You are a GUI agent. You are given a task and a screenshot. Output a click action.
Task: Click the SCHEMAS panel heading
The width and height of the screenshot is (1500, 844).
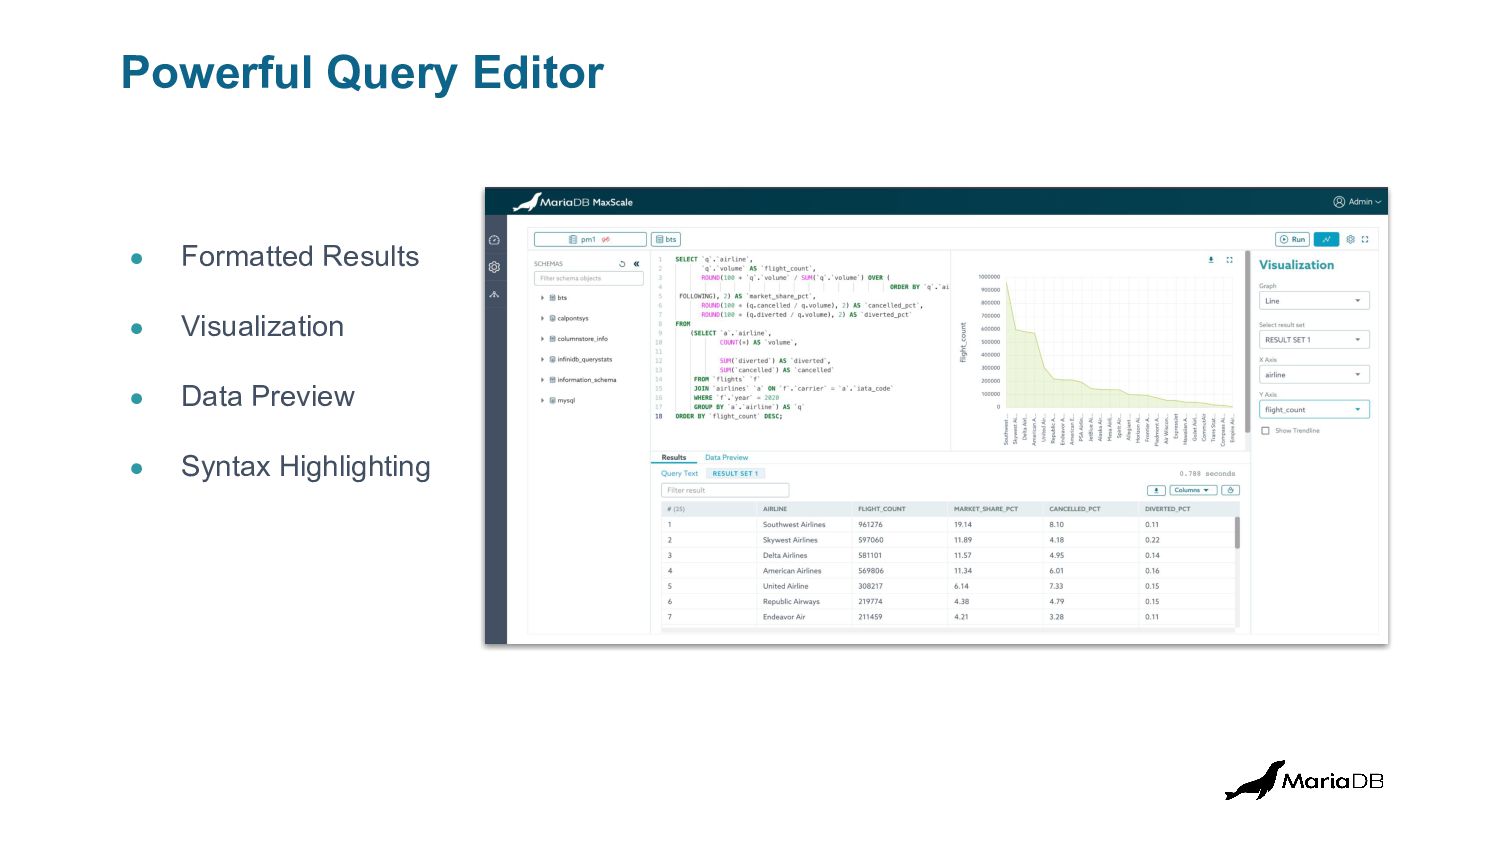(548, 264)
